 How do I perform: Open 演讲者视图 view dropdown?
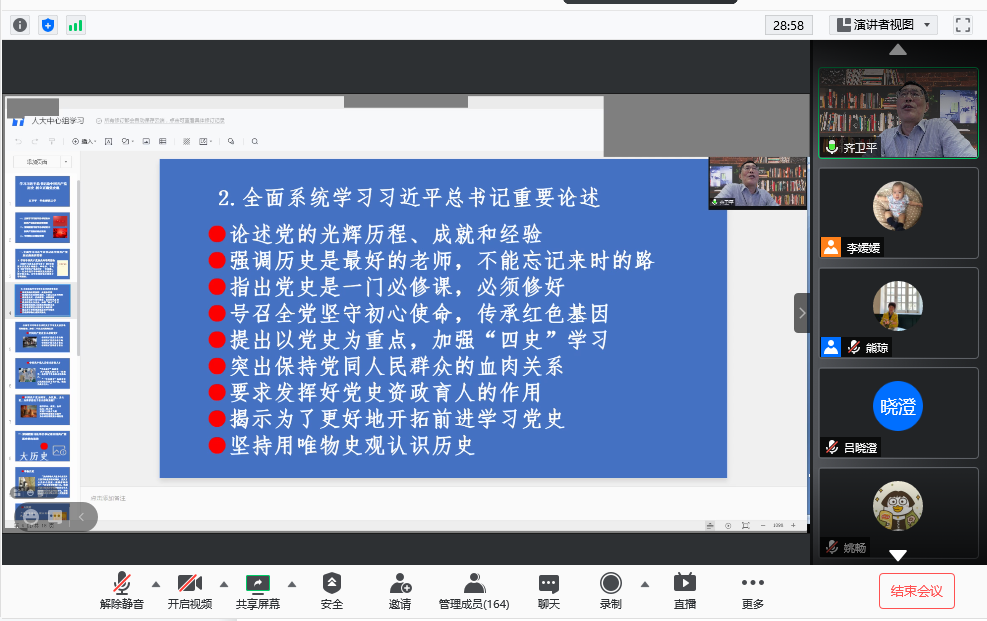click(883, 25)
